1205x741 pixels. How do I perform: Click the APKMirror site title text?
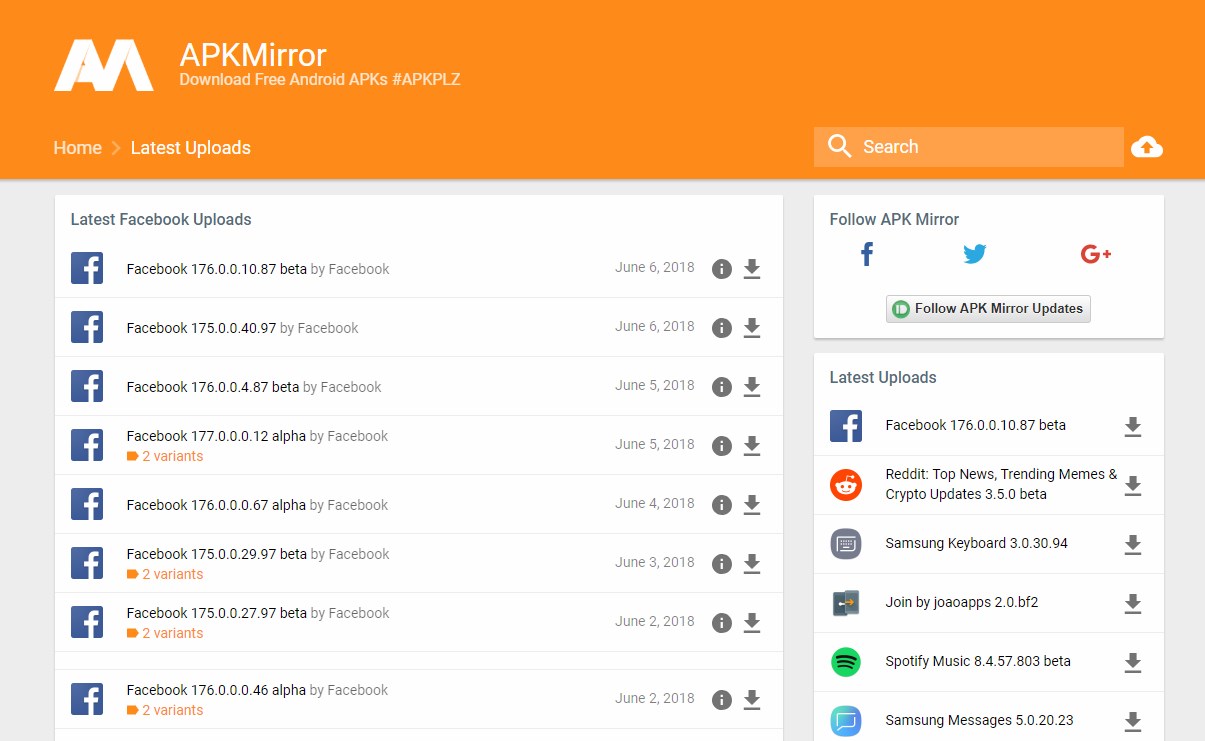(x=253, y=54)
